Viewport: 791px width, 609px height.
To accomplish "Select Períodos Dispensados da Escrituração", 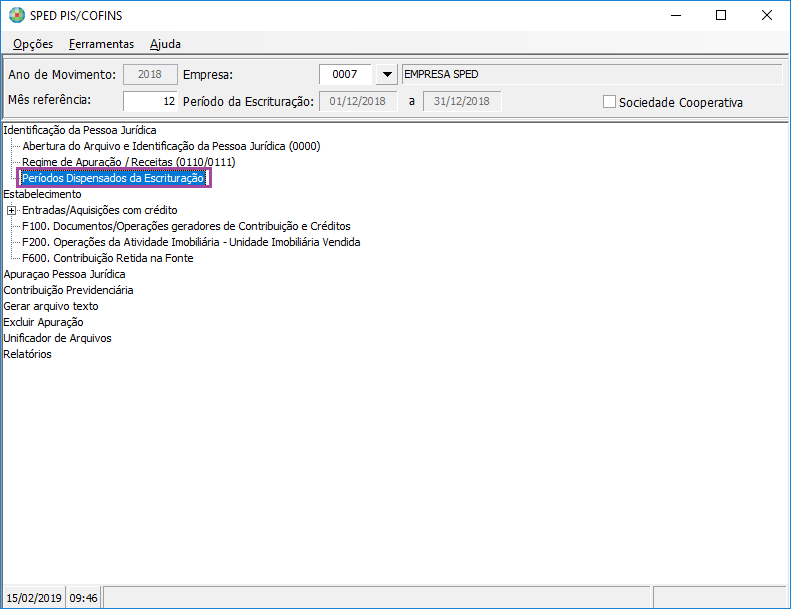I will 112,178.
